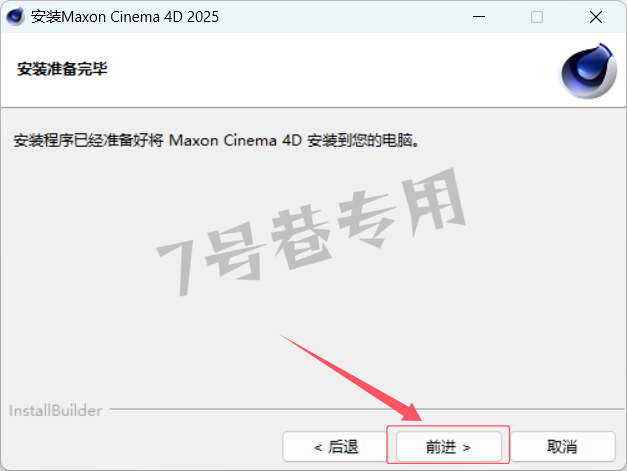Click the Cinema 4D title bar icon

point(15,17)
